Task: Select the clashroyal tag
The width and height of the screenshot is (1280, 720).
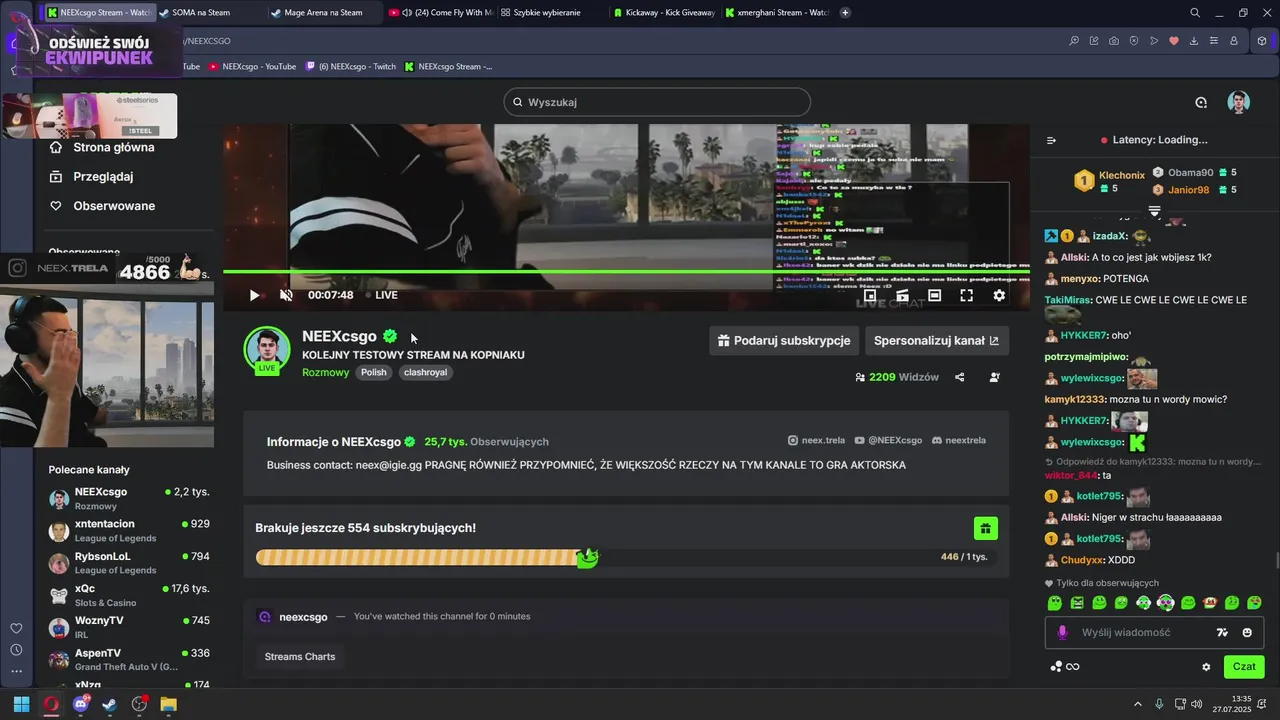Action: 425,372
